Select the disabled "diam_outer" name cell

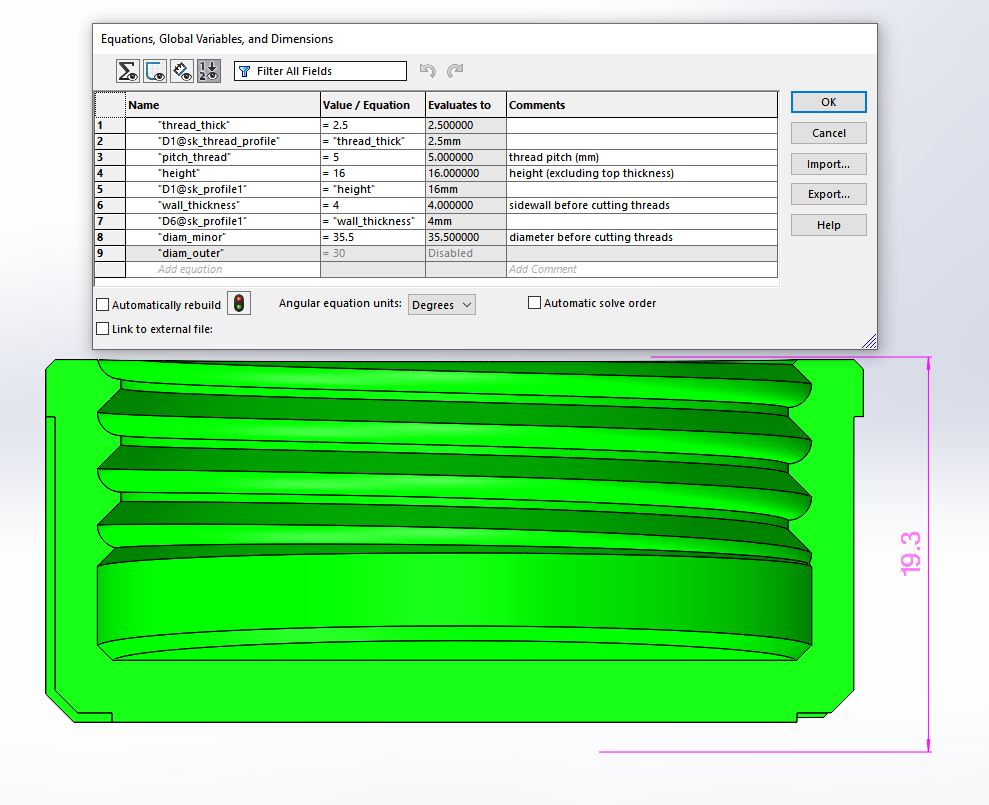click(x=223, y=253)
